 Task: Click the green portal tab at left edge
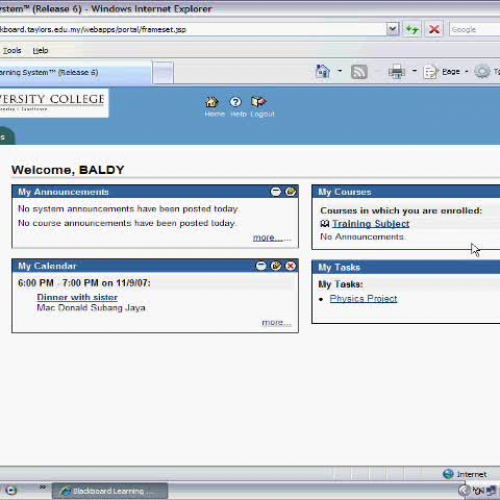7,136
